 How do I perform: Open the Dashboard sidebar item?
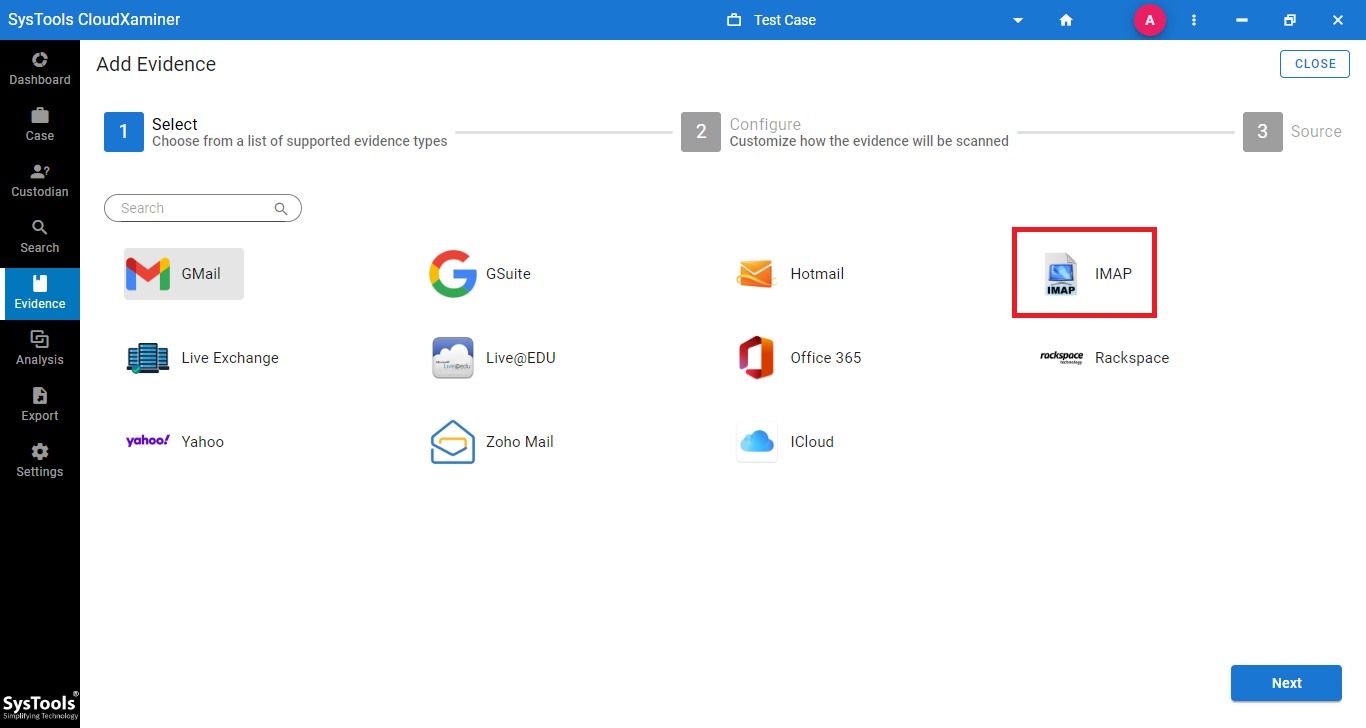point(40,68)
